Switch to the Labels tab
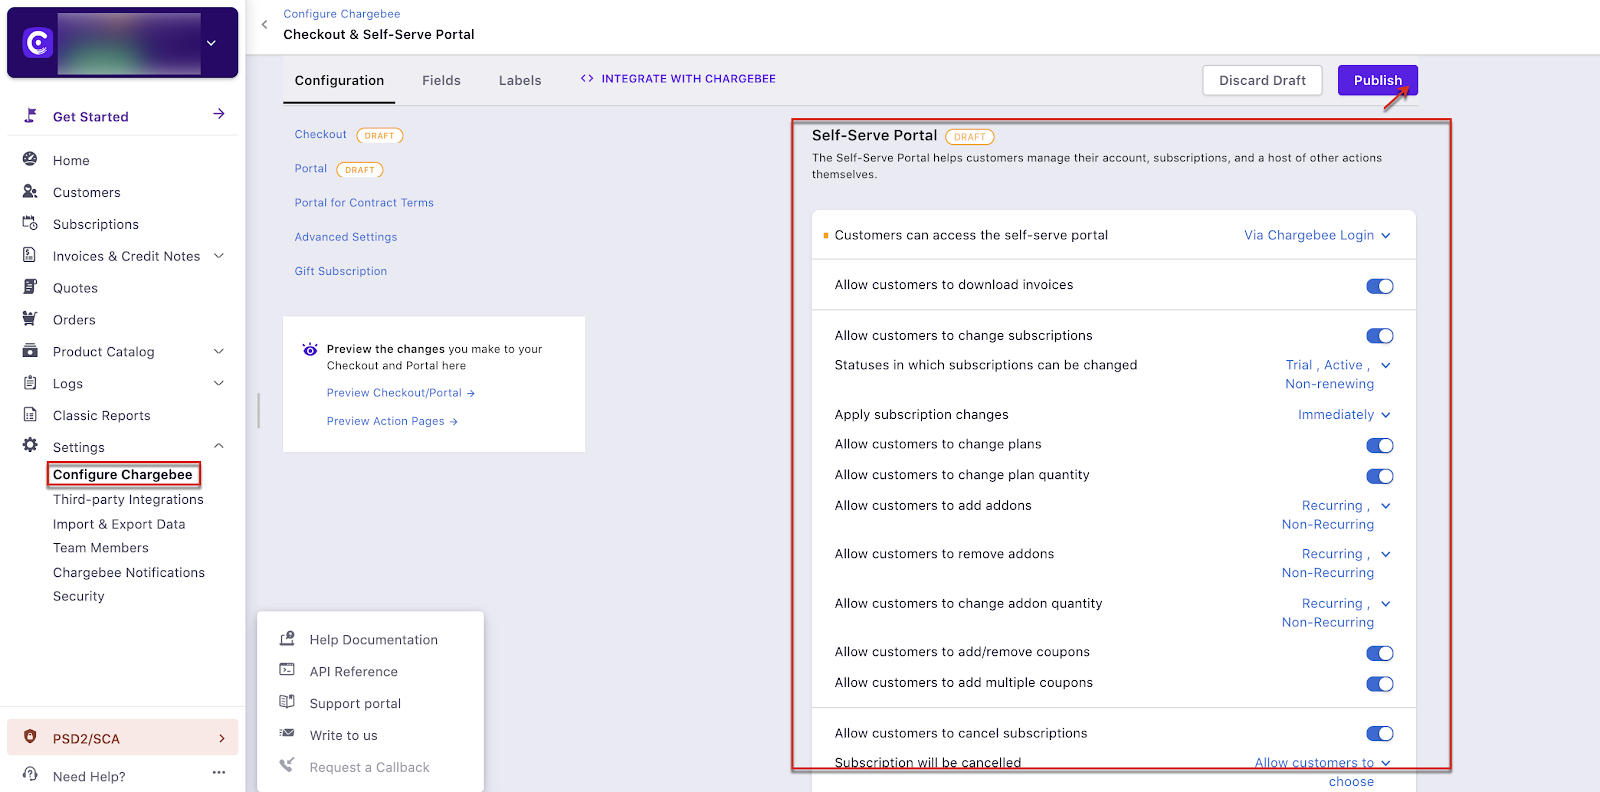The width and height of the screenshot is (1600, 792). (520, 81)
